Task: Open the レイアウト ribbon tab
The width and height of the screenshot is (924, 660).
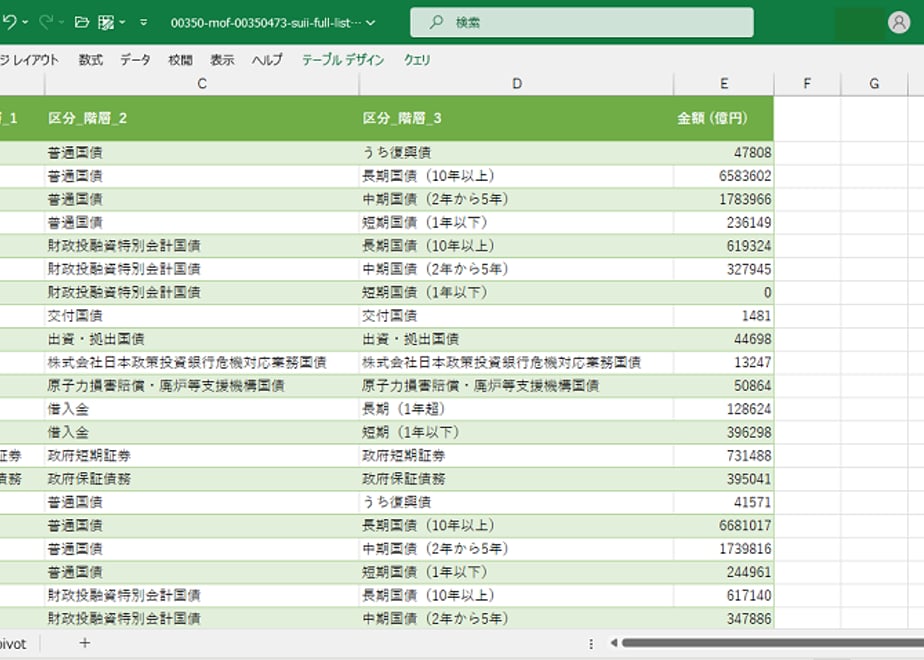Action: click(29, 60)
